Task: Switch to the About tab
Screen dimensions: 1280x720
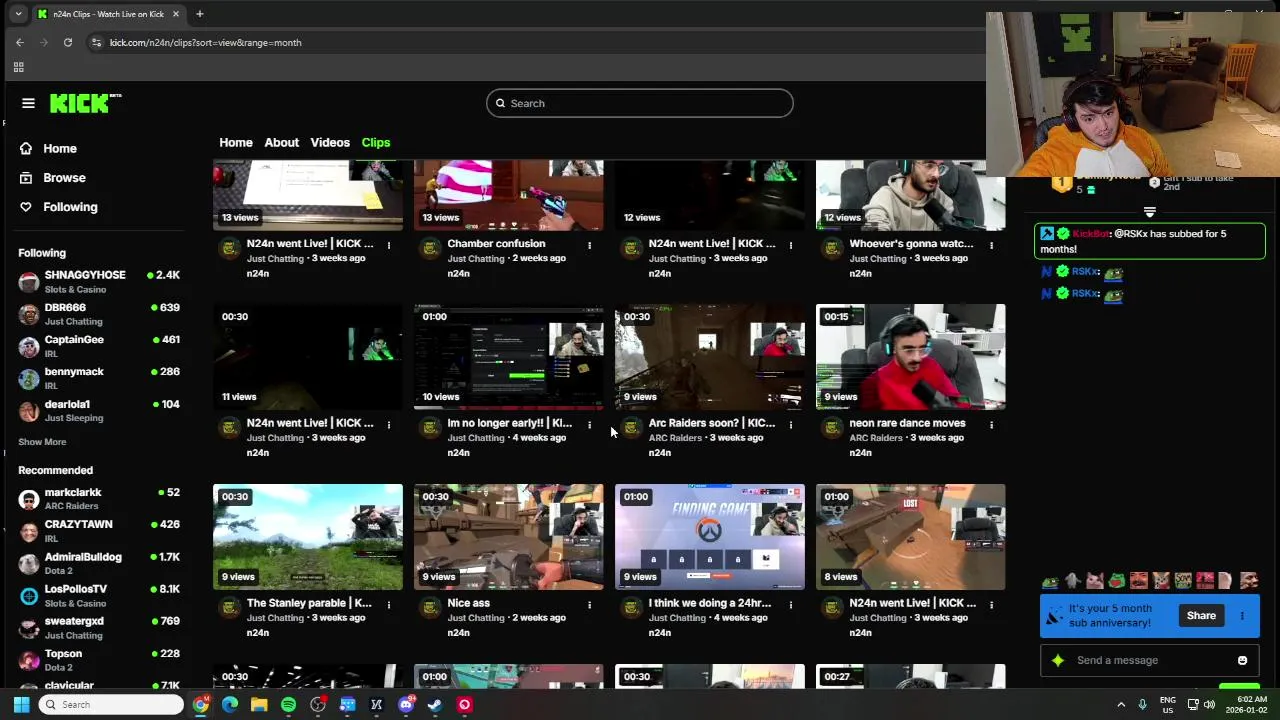Action: click(281, 143)
